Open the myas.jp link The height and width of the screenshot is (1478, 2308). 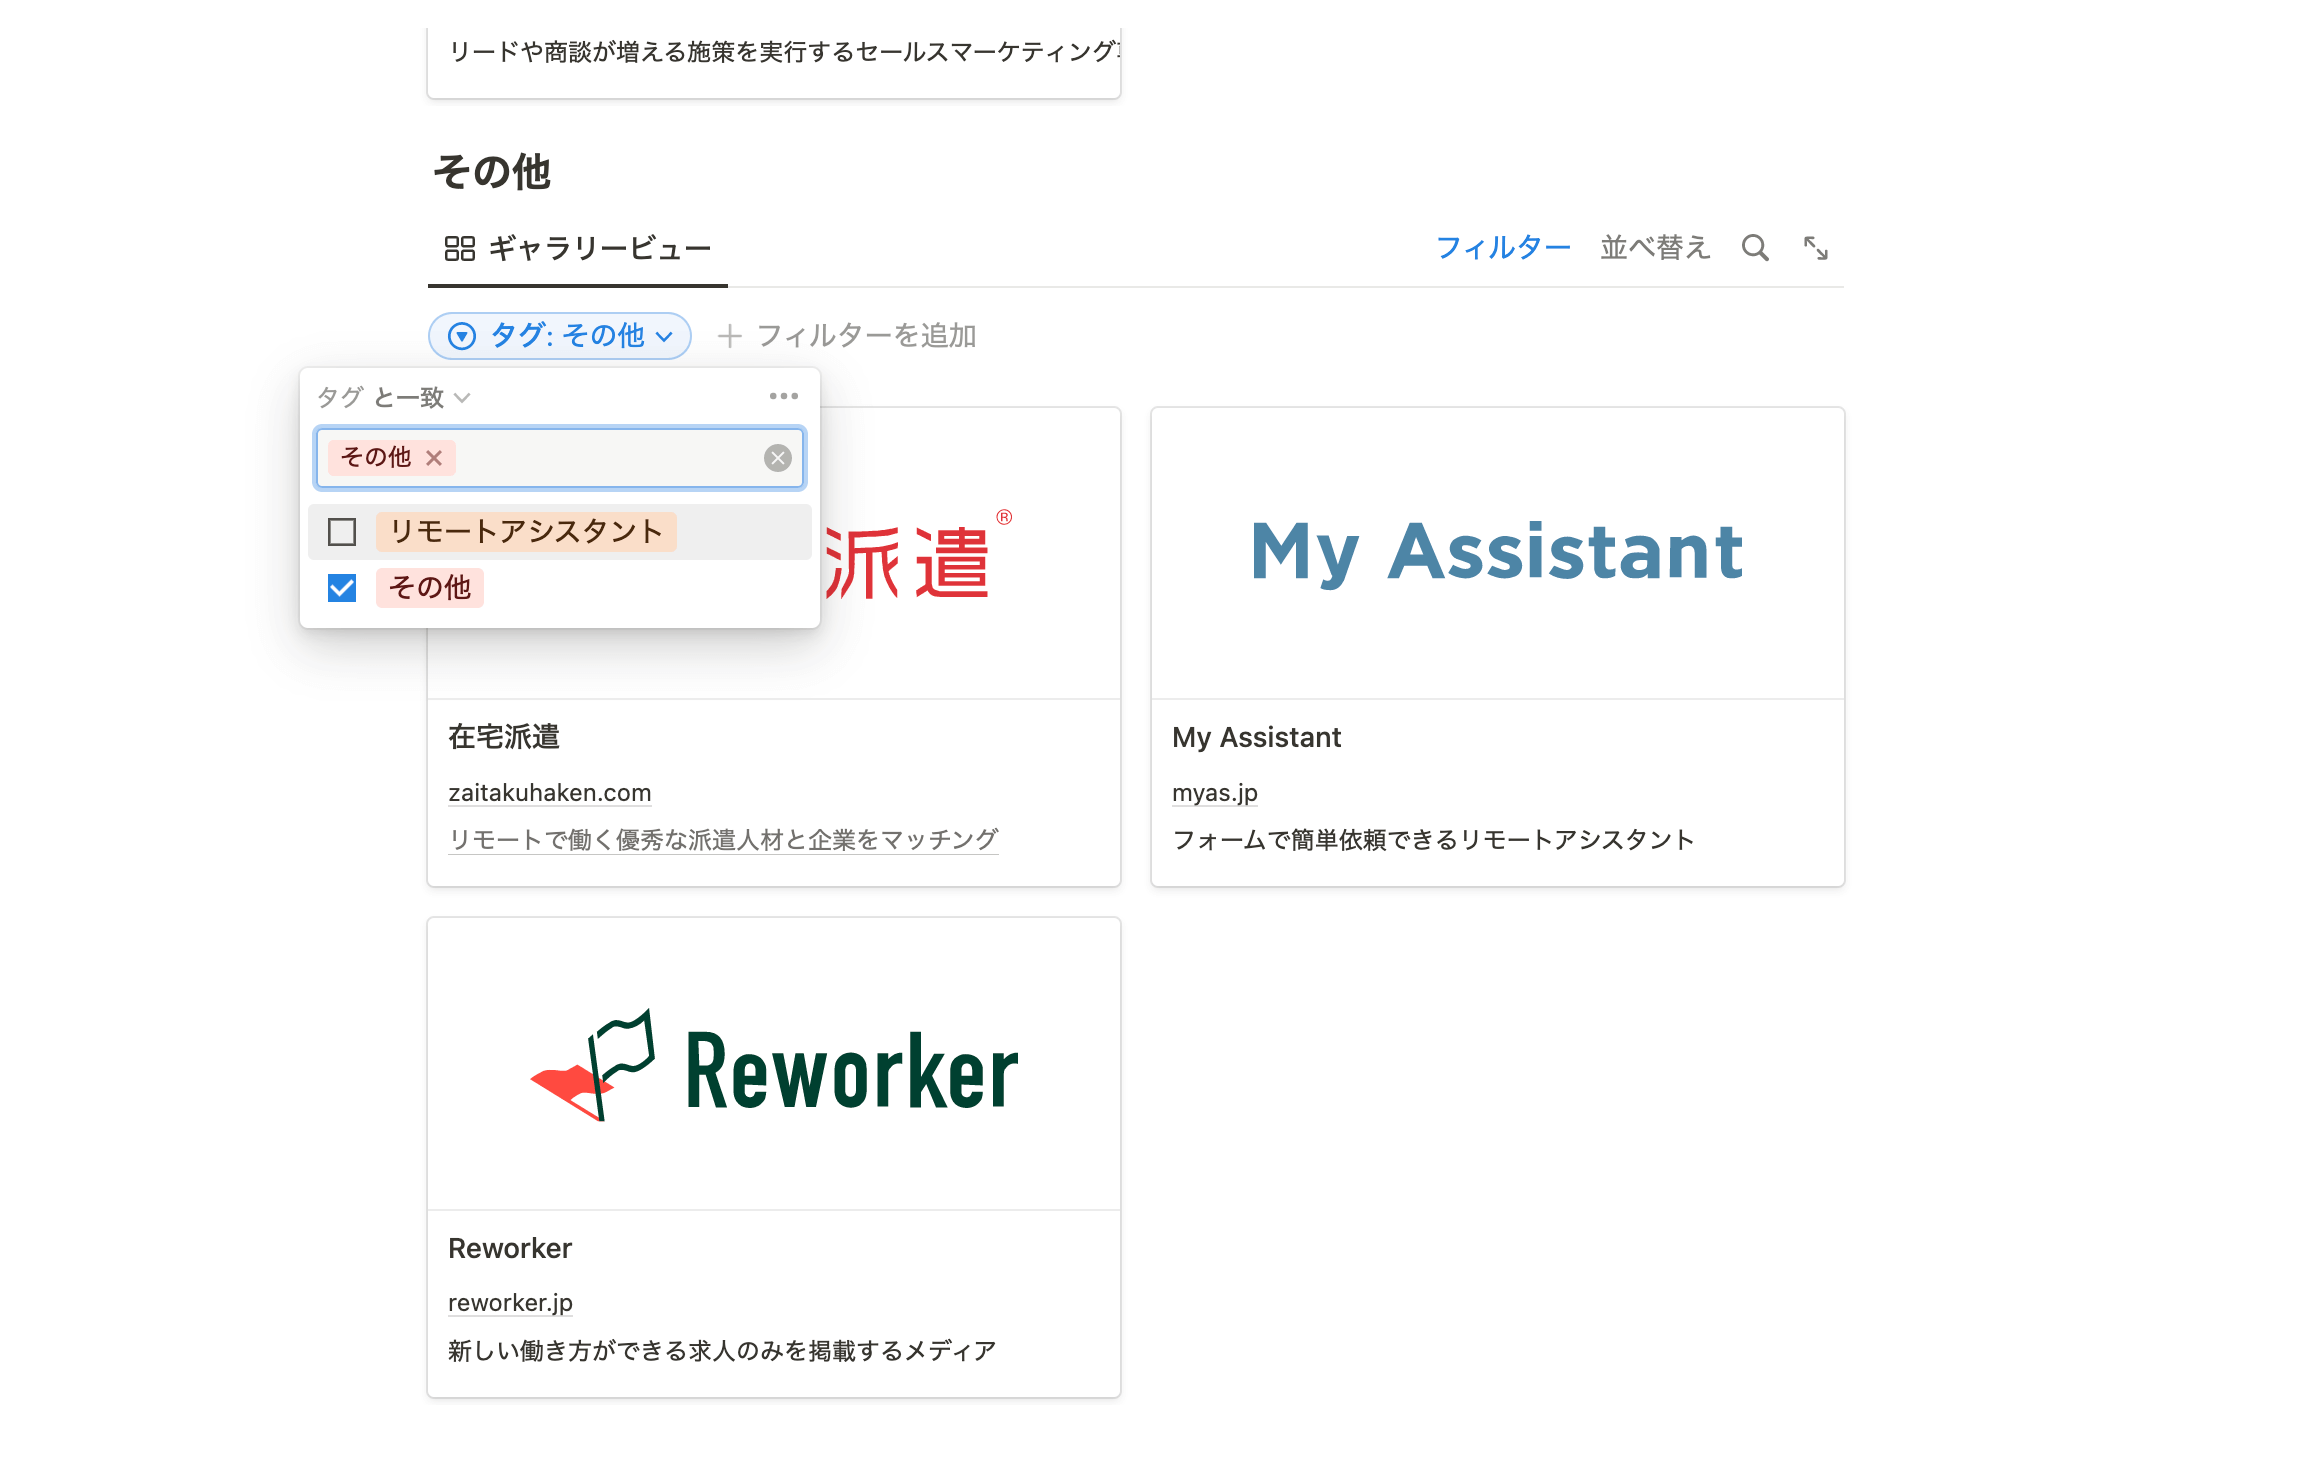pos(1215,793)
